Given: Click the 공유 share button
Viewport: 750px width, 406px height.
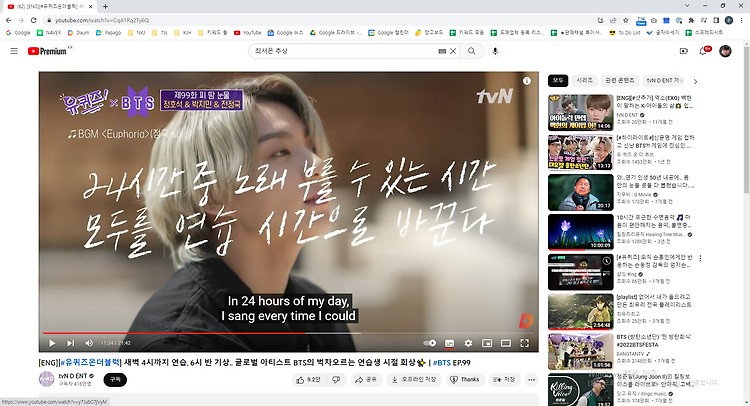Looking at the screenshot, I should point(365,379).
